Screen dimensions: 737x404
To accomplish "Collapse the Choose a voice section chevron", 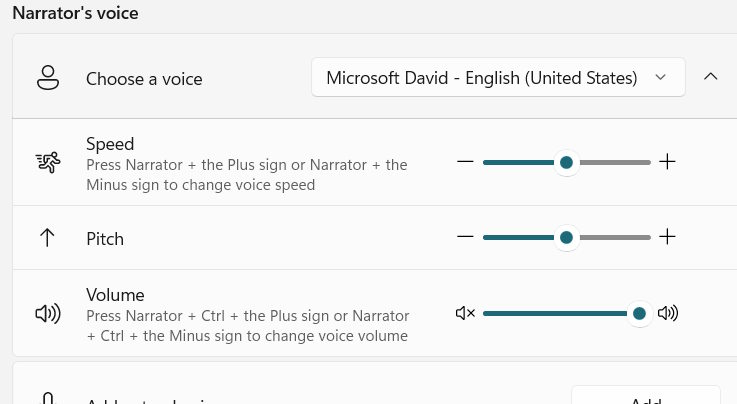I will click(x=711, y=77).
